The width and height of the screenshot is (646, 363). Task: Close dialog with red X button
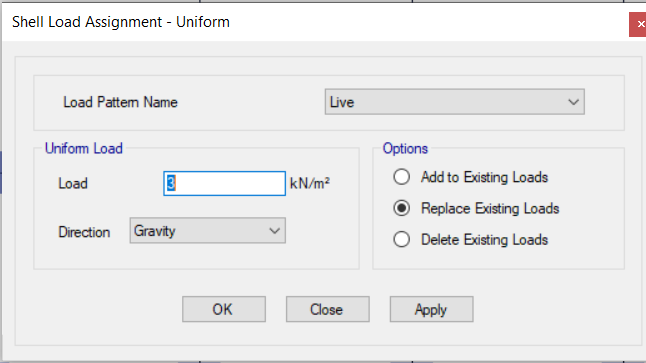tap(638, 24)
